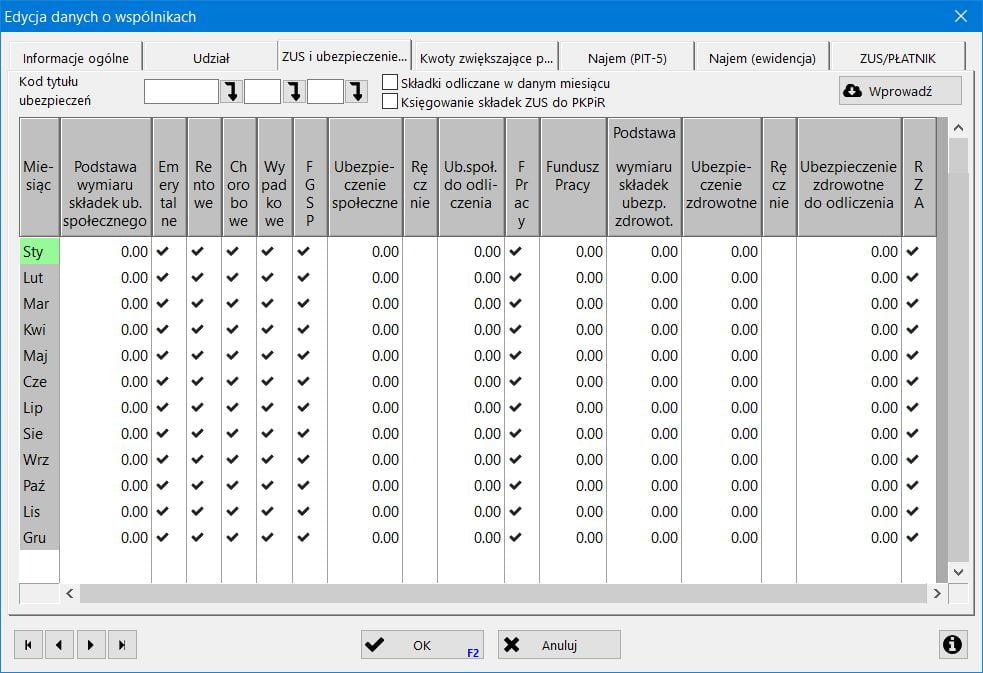Image resolution: width=983 pixels, height=673 pixels.
Task: Confirm with the OK button
Action: tap(422, 645)
